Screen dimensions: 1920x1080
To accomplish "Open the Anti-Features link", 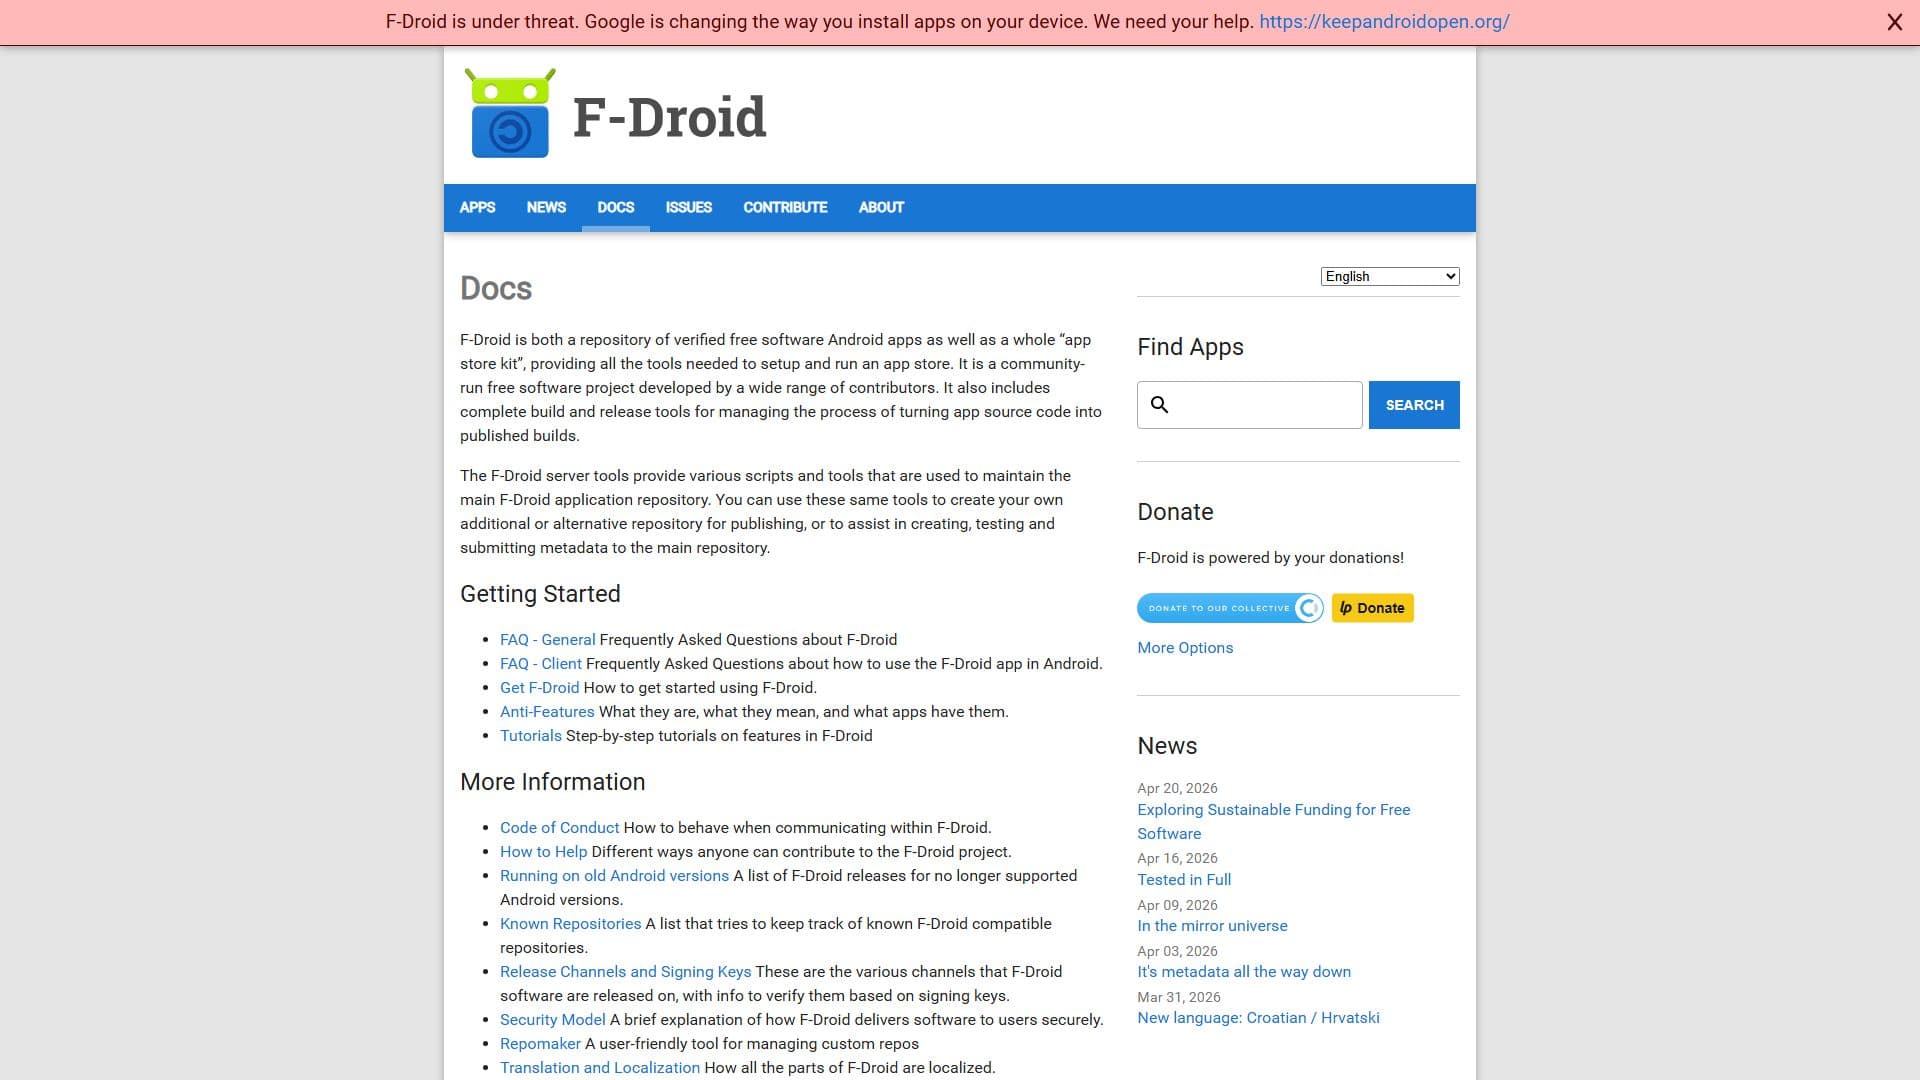I will tap(547, 712).
